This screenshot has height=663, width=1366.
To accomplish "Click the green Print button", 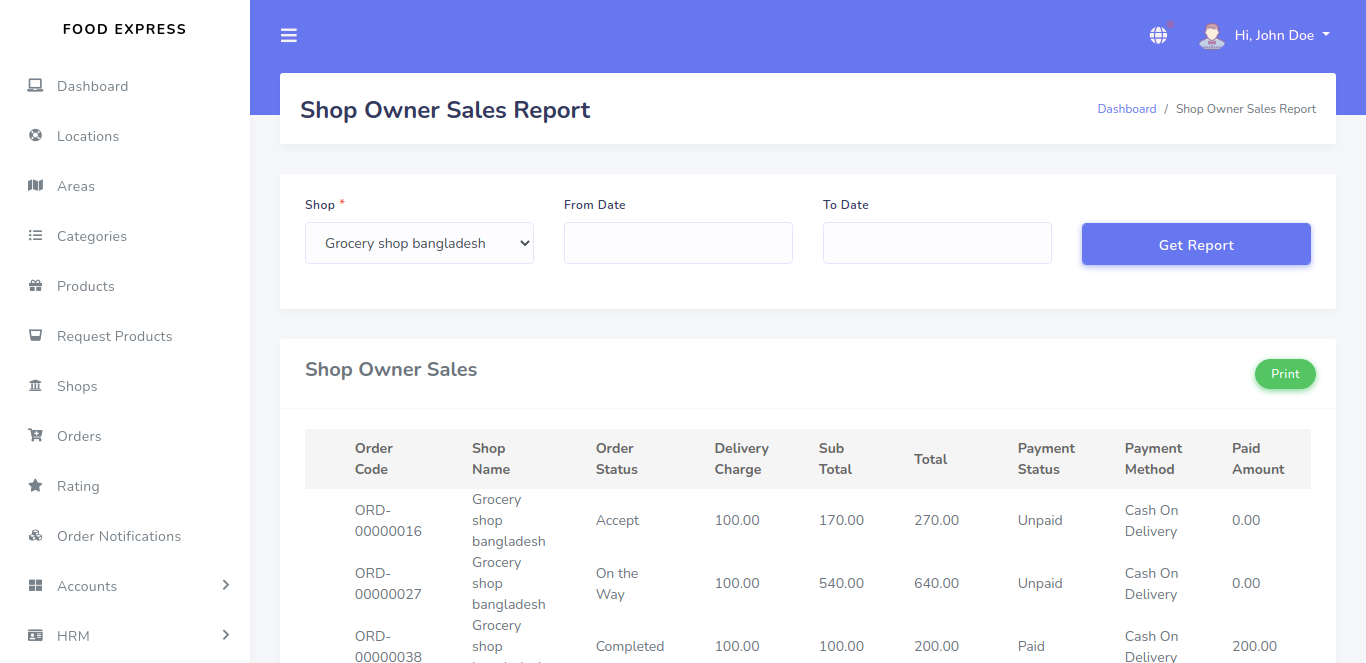I will pos(1285,374).
